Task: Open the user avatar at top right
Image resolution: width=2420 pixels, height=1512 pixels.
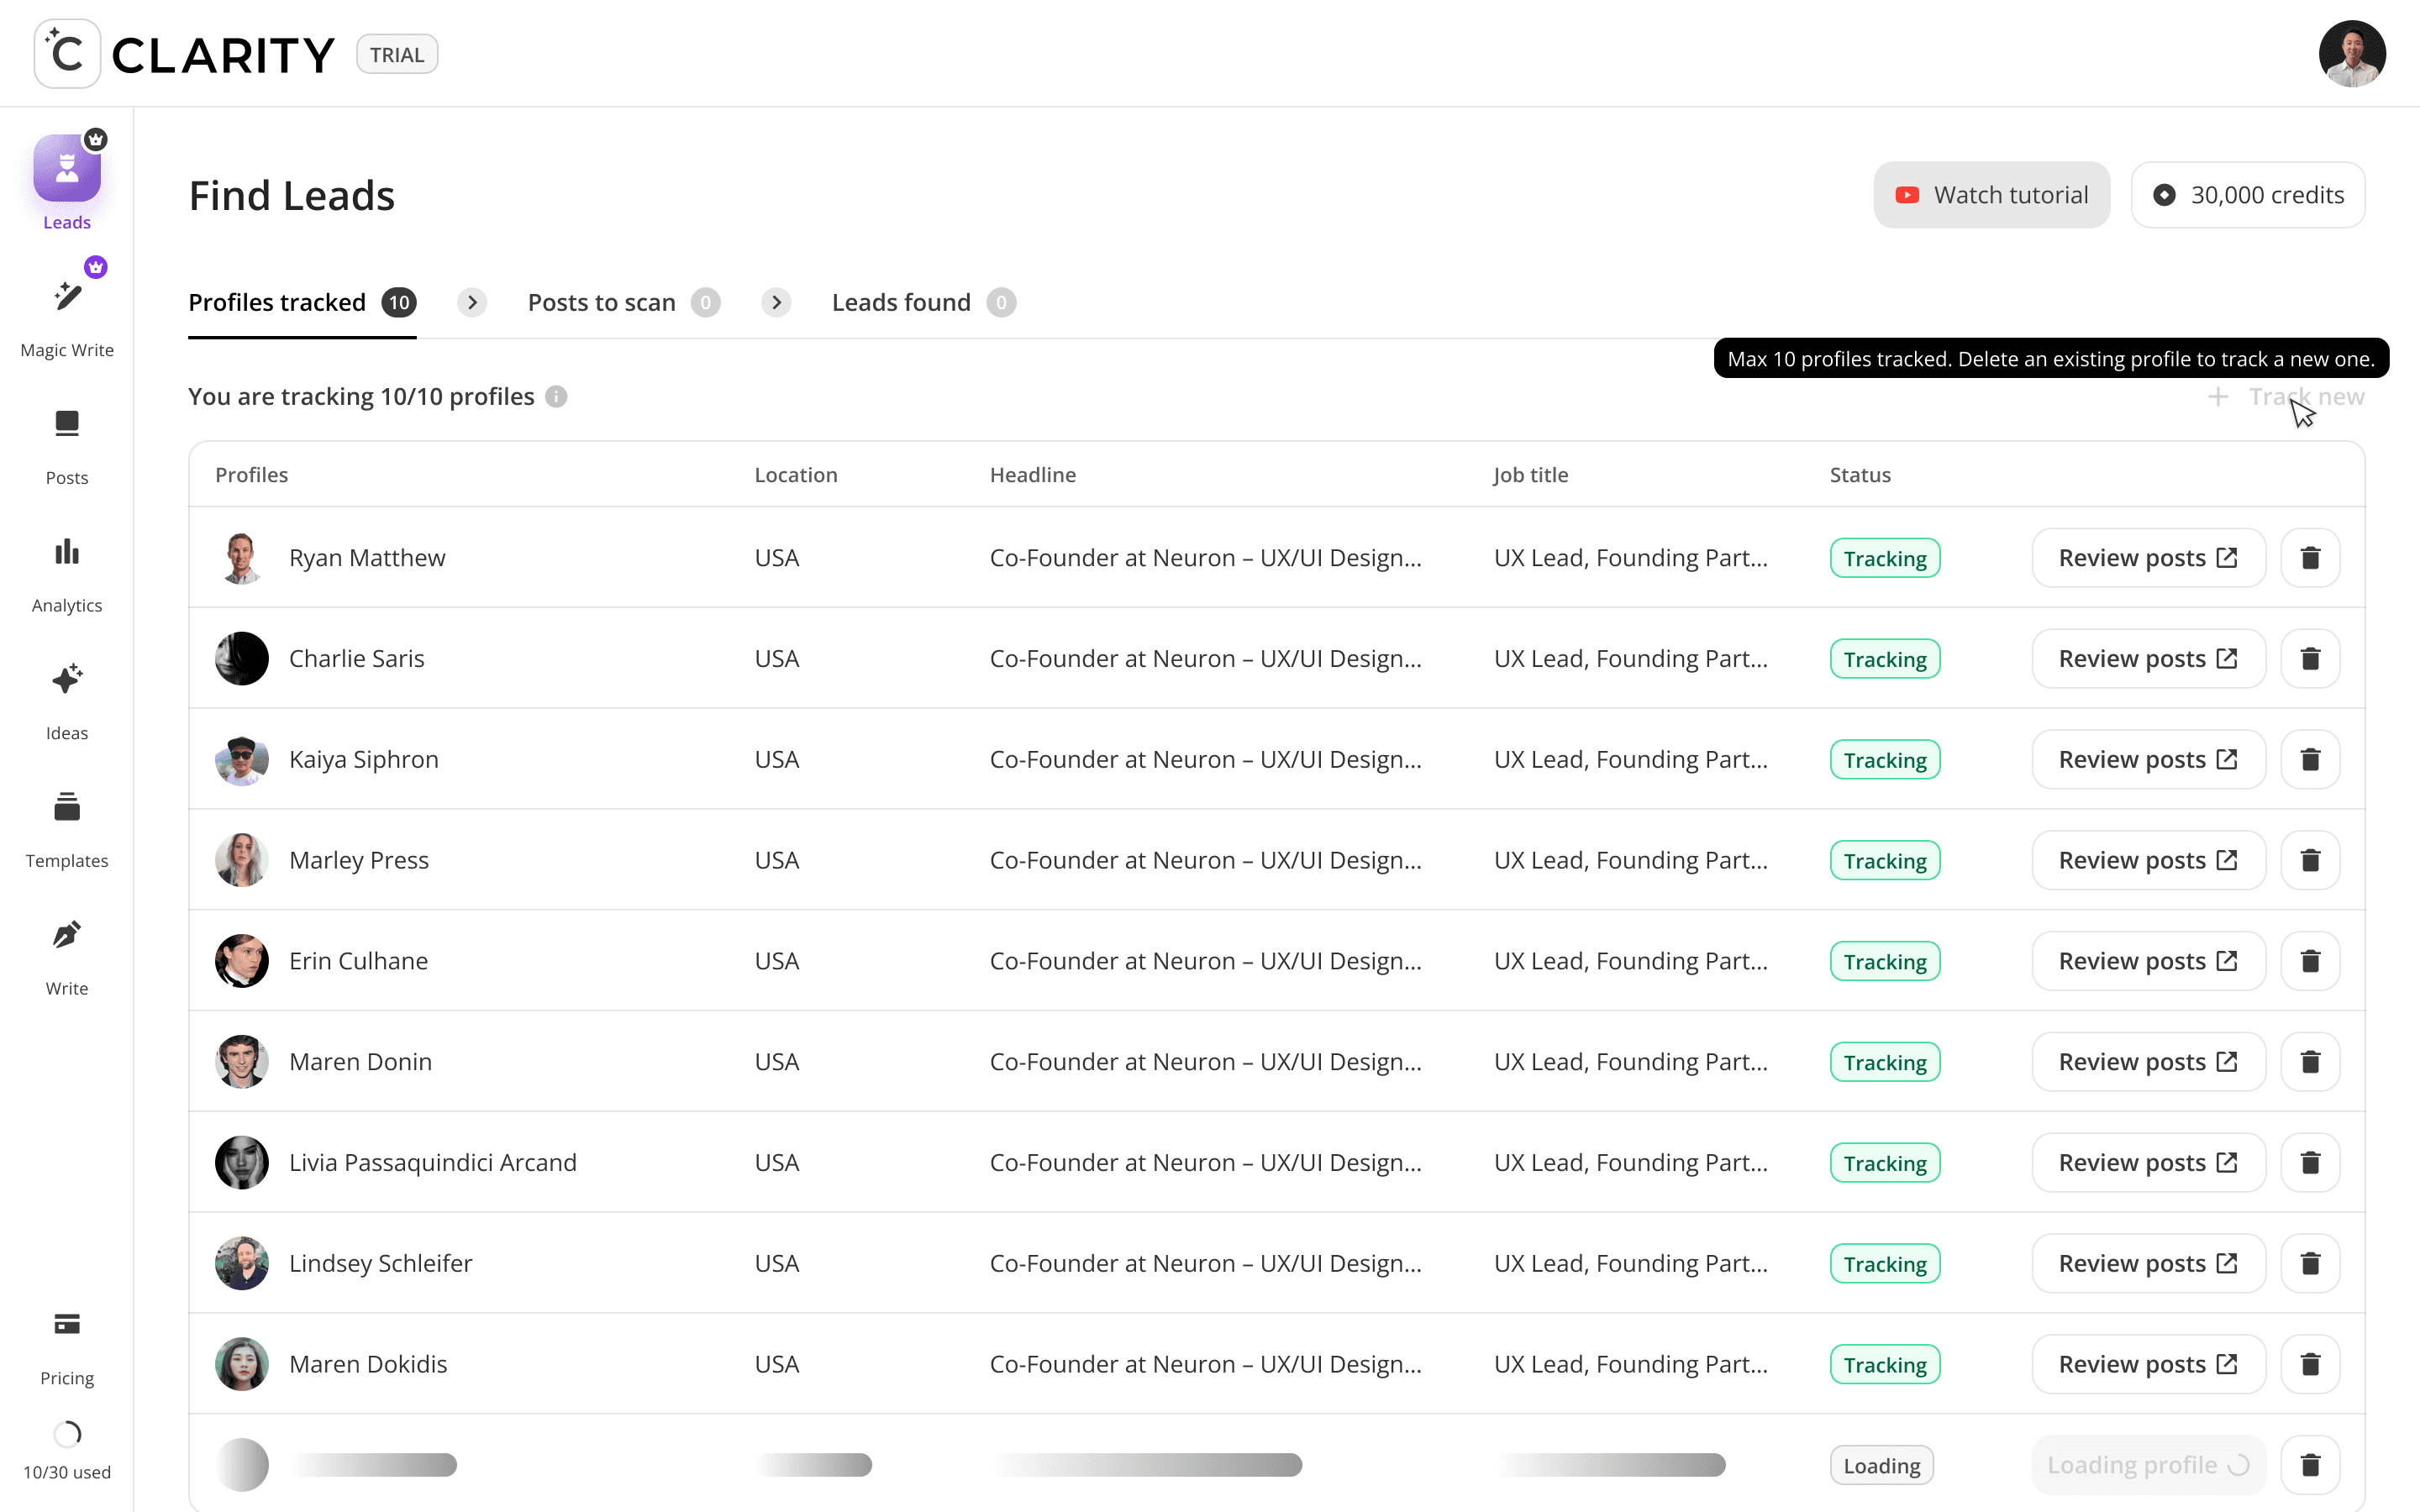Action: pyautogui.click(x=2351, y=54)
